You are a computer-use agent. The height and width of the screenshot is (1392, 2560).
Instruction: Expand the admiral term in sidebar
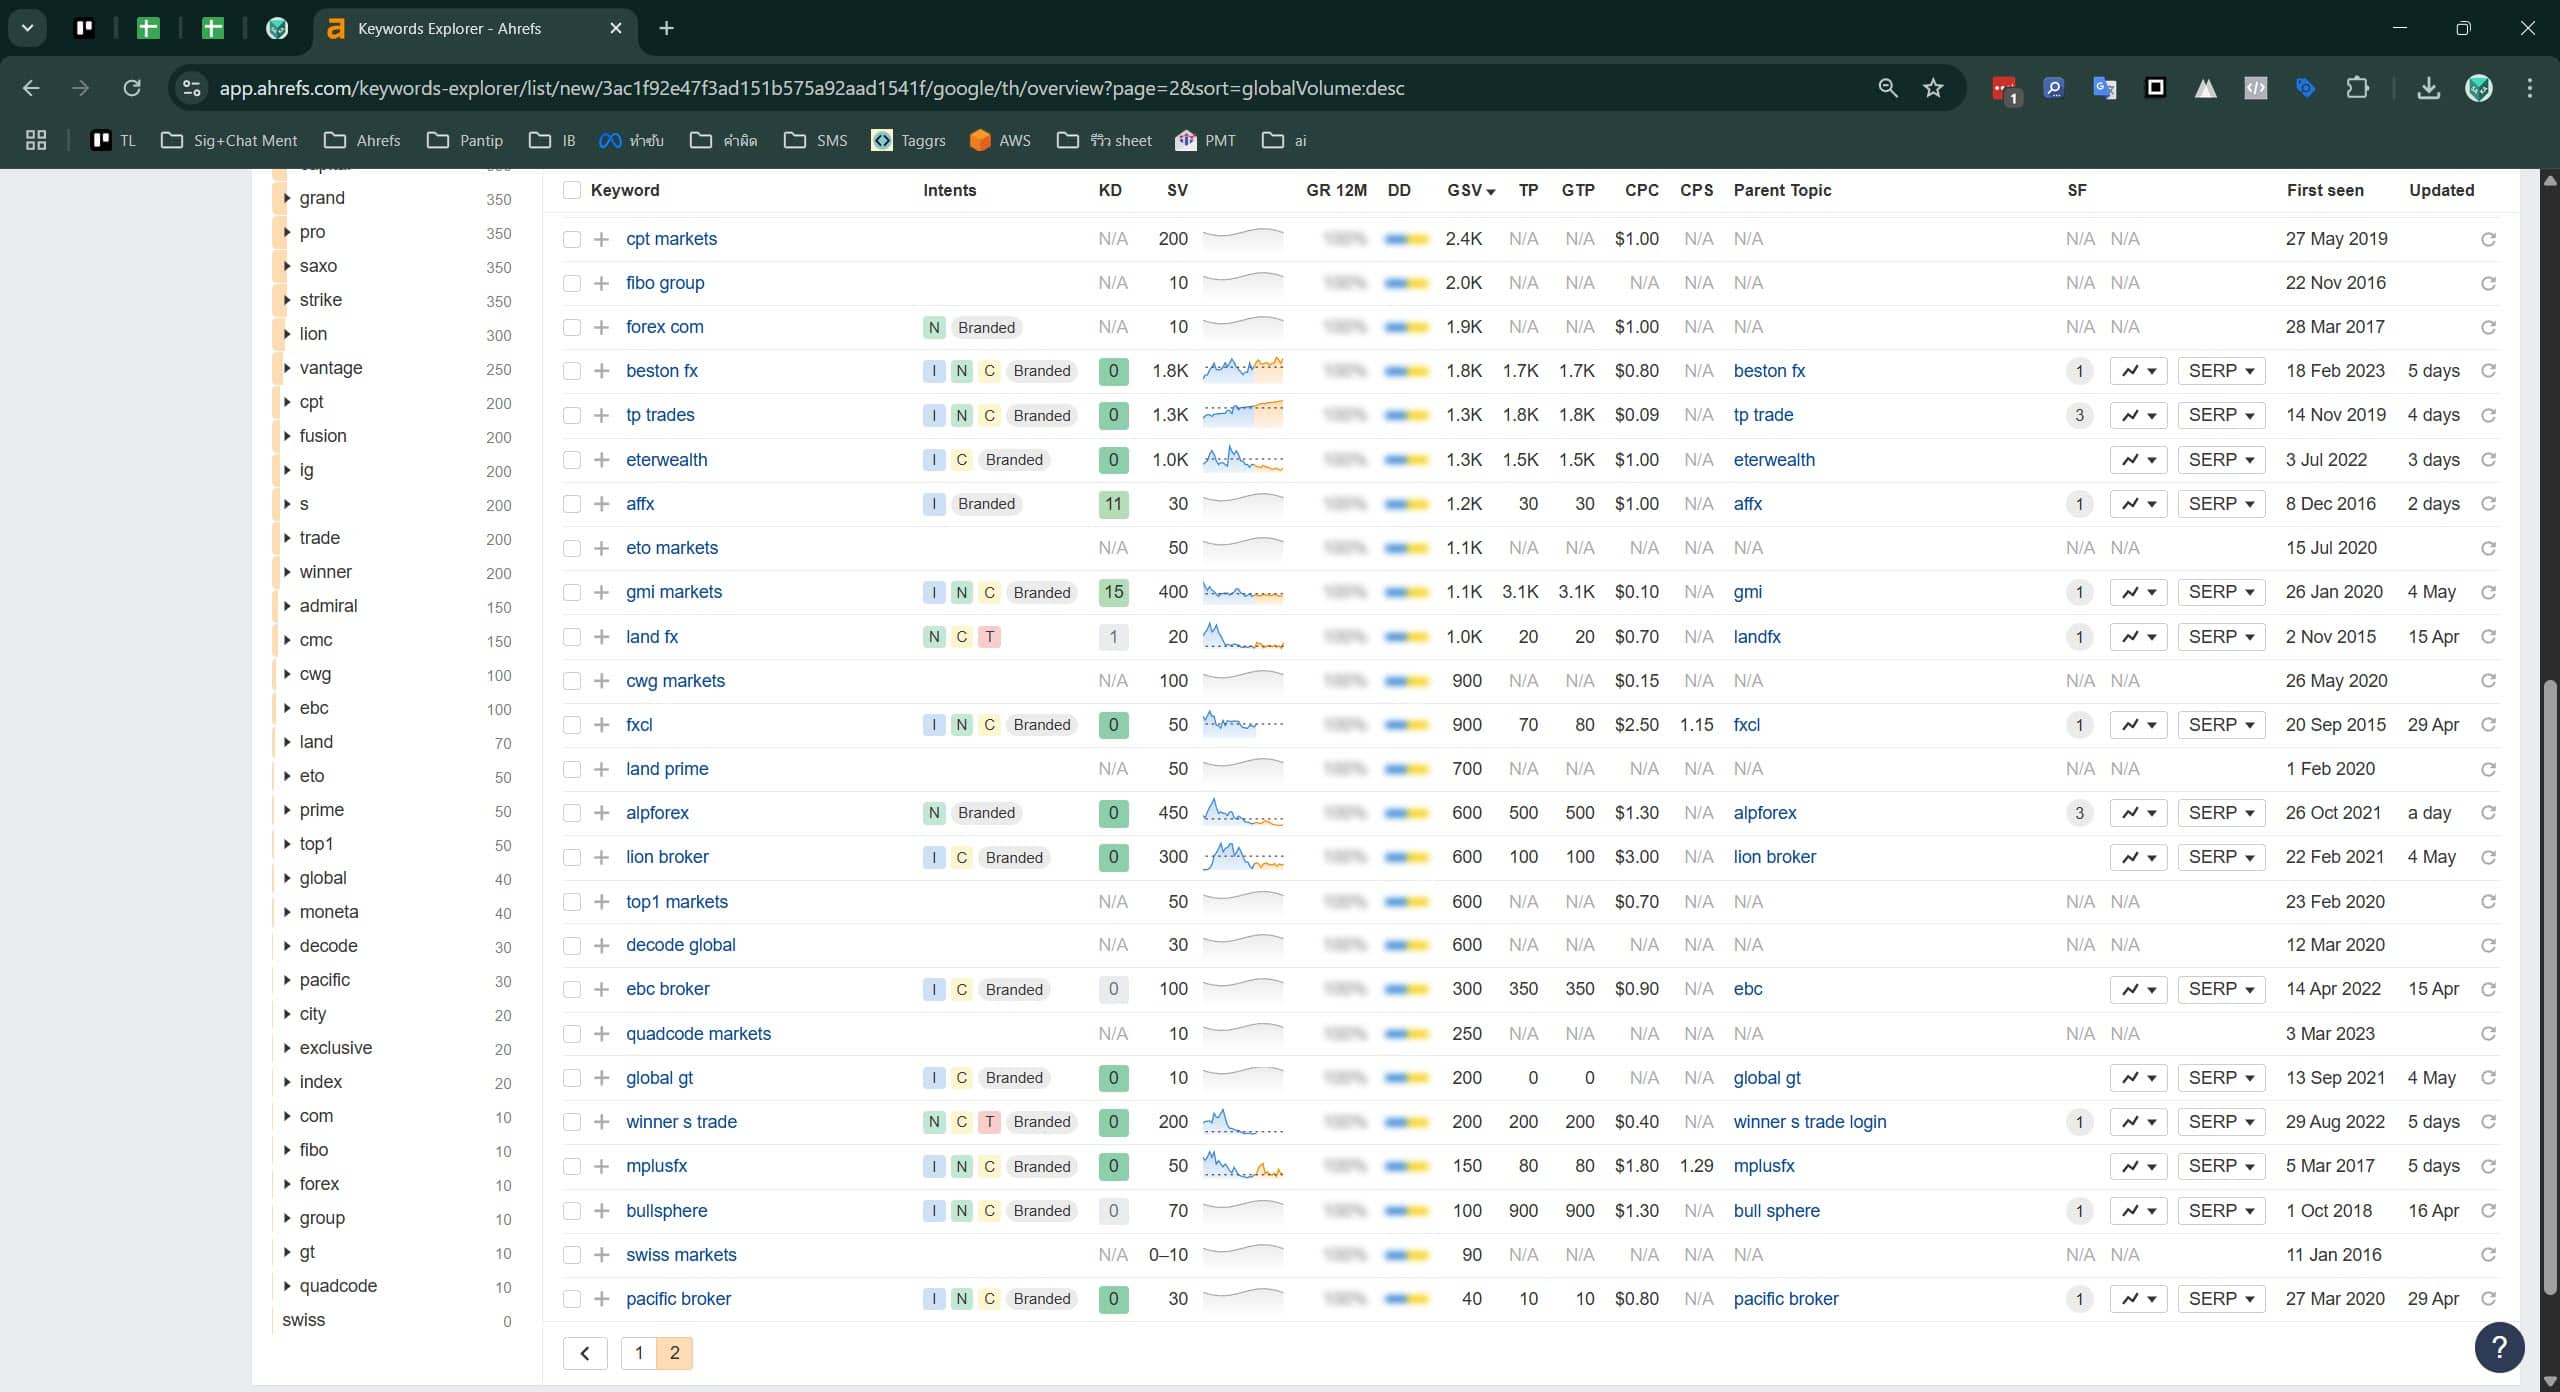287,606
